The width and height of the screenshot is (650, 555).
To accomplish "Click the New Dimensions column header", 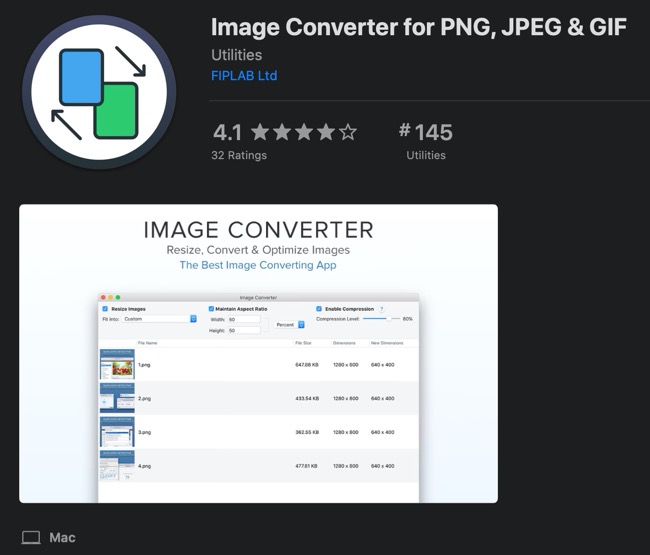I will point(387,343).
